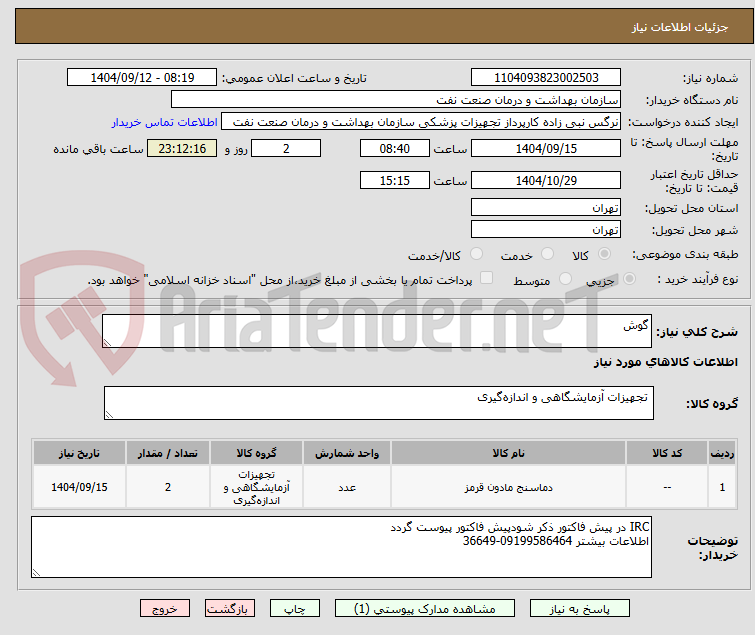Screen dimensions: 755x635
Task: Click the جزئیات اطلاعات نیاز page title
Action: pos(680,27)
